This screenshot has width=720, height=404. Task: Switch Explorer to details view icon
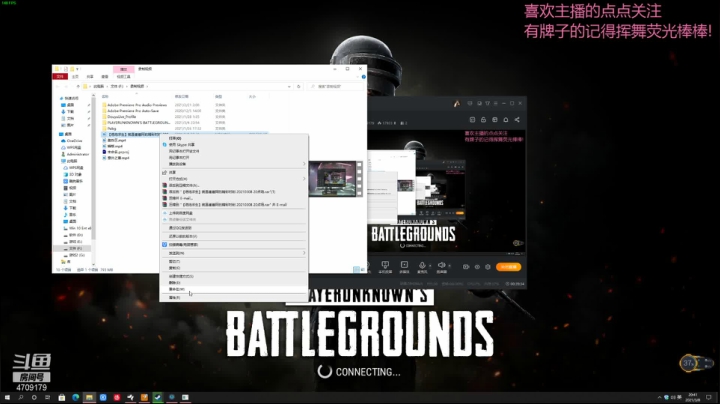click(356, 269)
